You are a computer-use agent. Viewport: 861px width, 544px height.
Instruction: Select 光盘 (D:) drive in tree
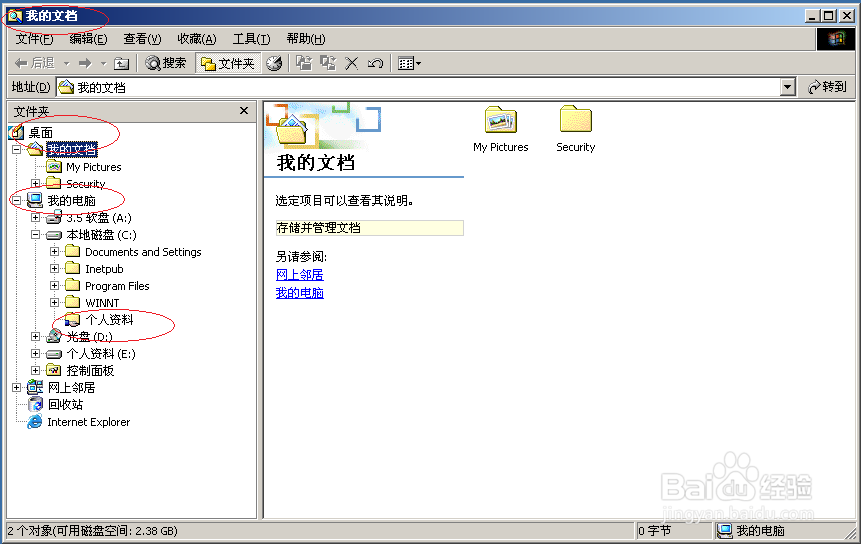click(x=89, y=337)
